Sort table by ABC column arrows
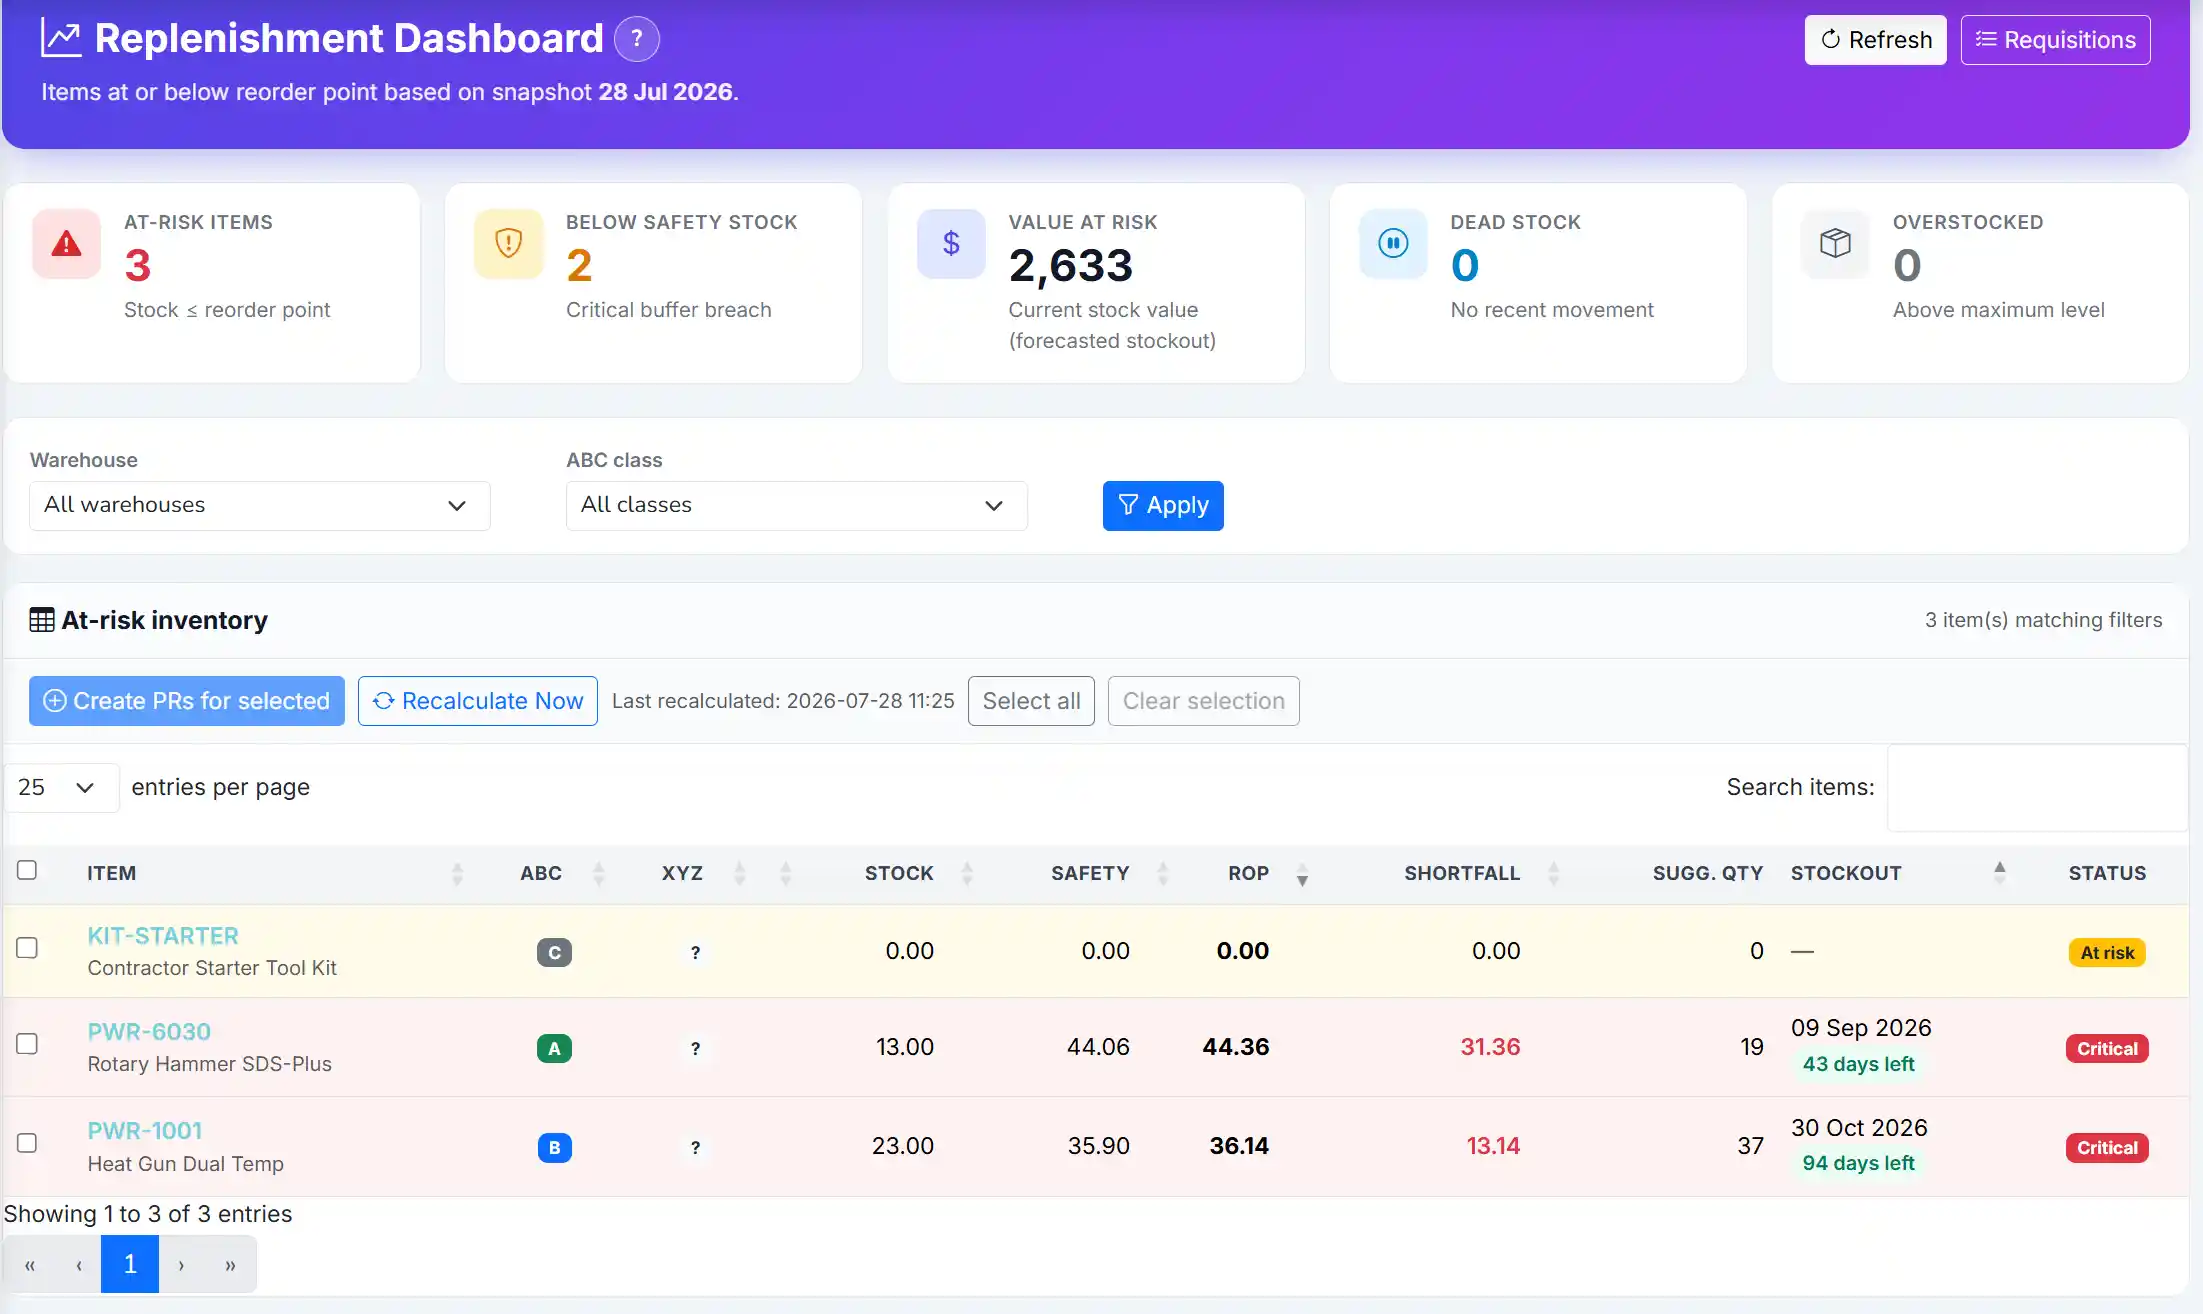 [599, 874]
